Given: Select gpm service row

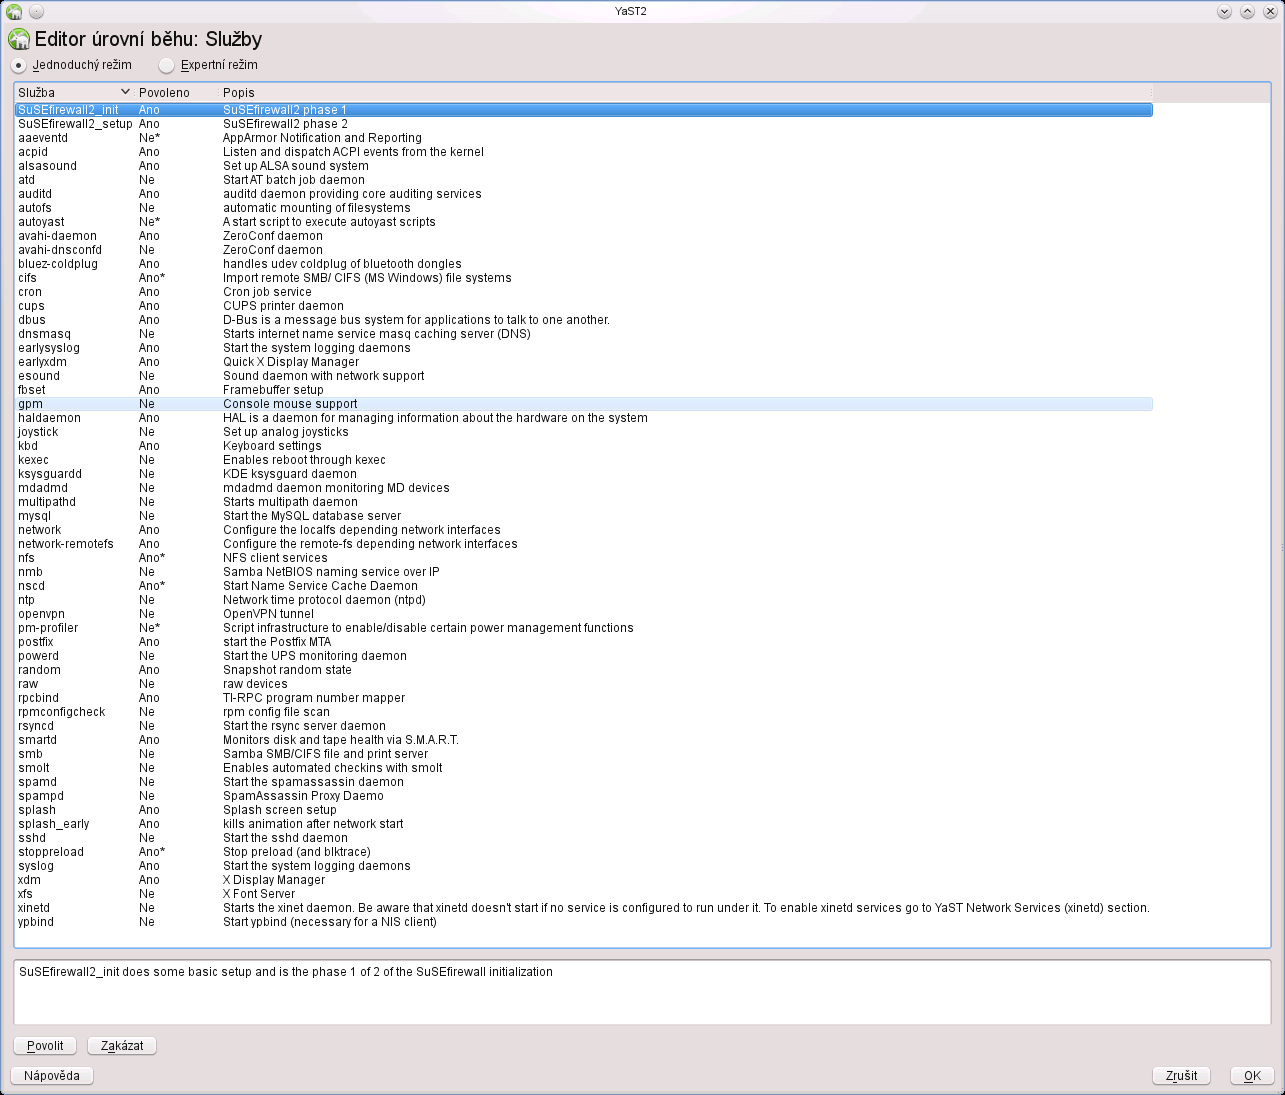Looking at the screenshot, I should 584,404.
